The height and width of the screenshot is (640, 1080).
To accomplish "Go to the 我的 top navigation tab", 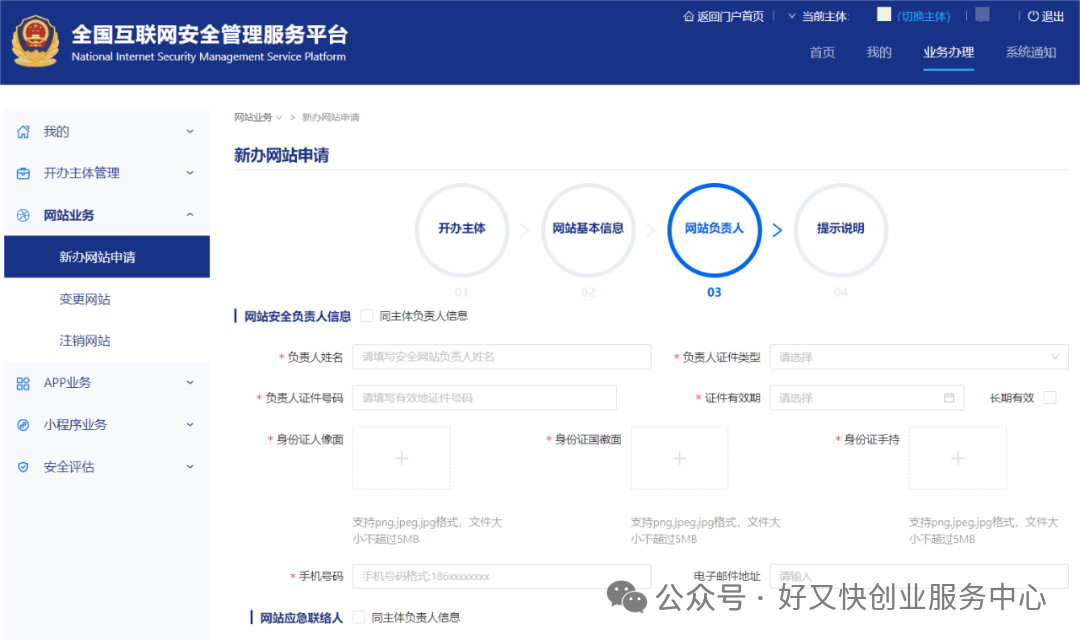I will (879, 52).
